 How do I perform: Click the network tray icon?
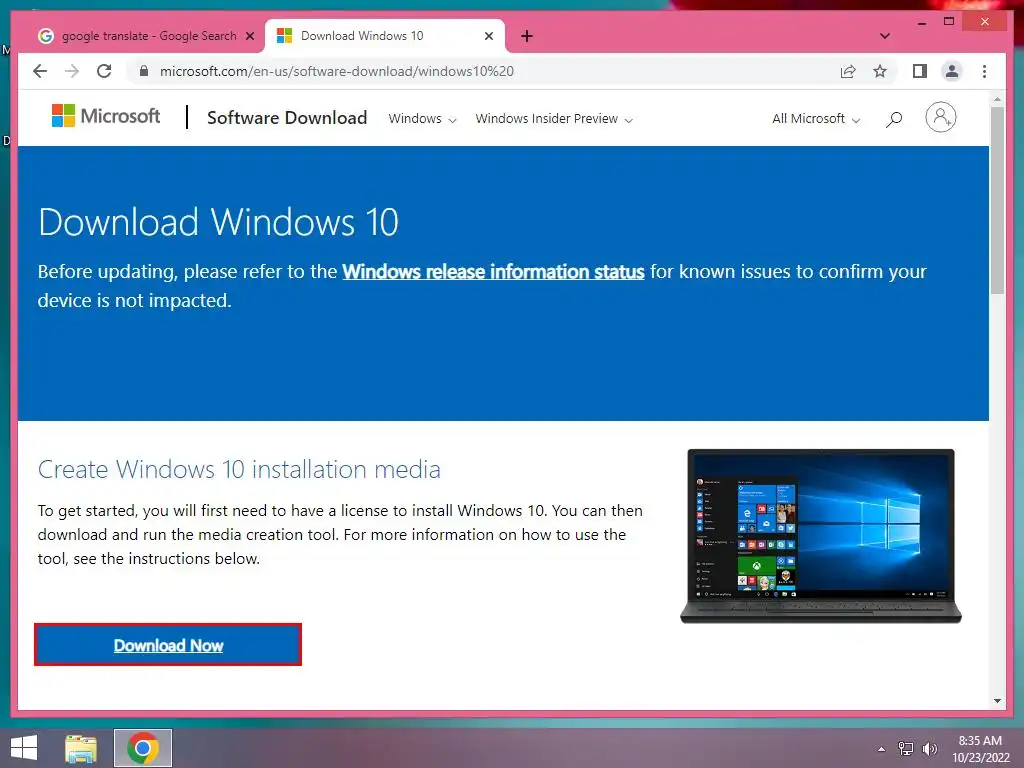906,749
